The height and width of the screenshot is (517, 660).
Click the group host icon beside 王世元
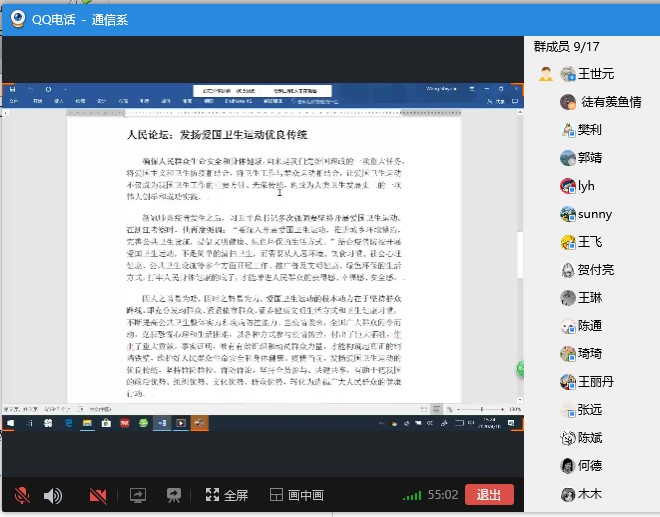coord(545,74)
